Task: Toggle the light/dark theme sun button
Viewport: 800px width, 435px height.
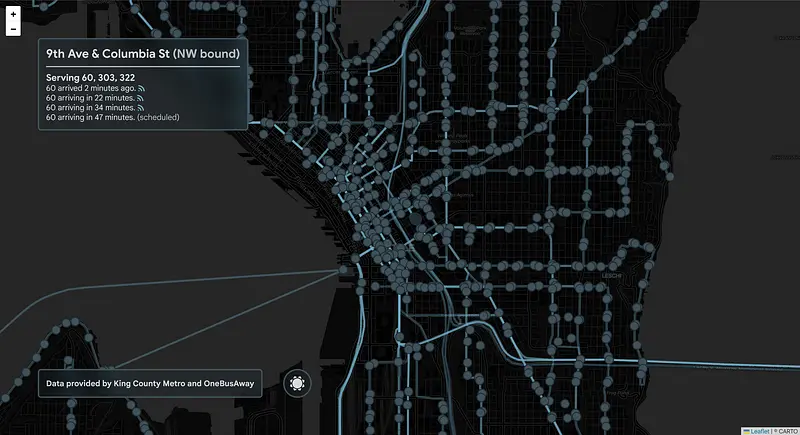Action: click(x=297, y=382)
